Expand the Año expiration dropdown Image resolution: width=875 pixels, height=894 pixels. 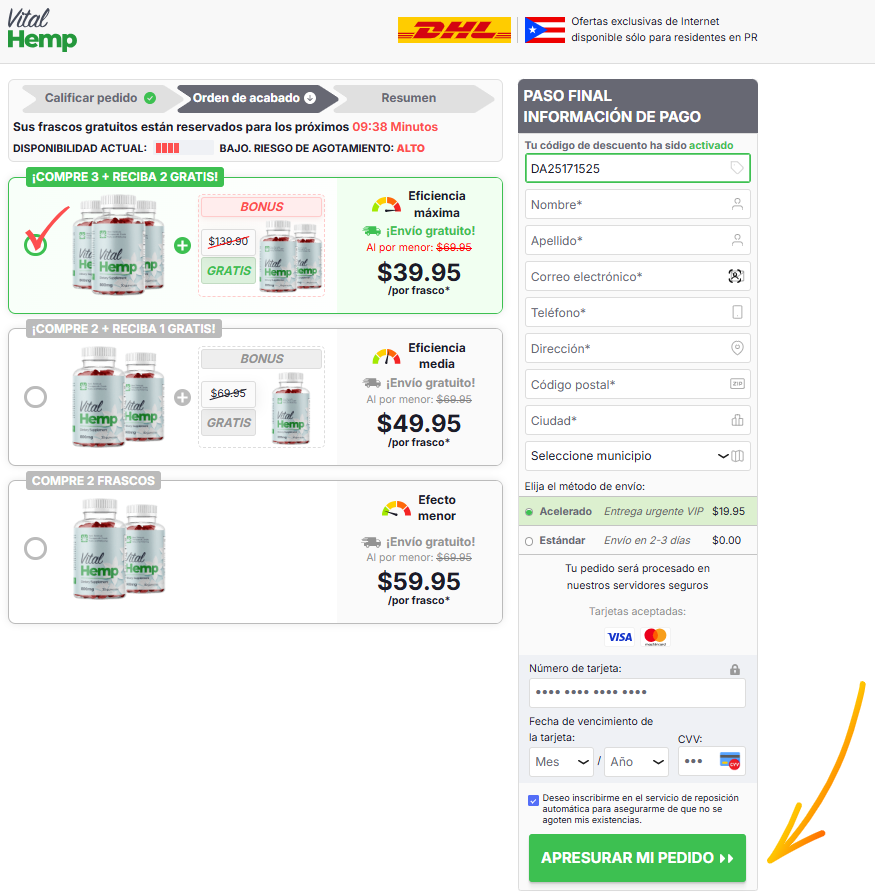[x=636, y=762]
